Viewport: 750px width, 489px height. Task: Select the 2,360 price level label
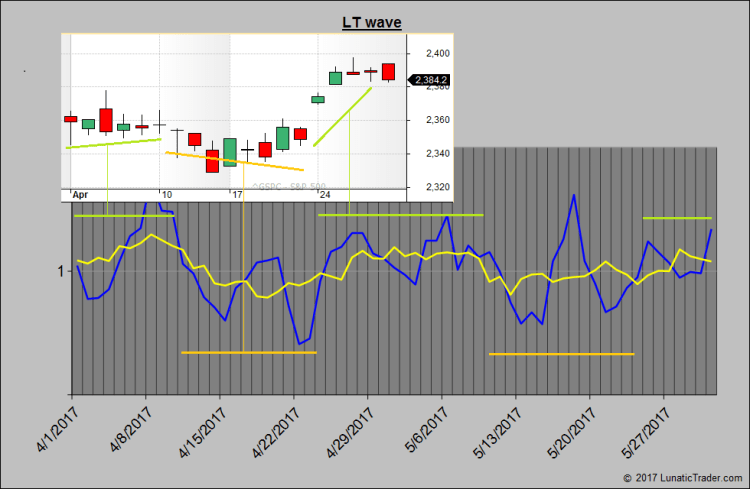436,120
